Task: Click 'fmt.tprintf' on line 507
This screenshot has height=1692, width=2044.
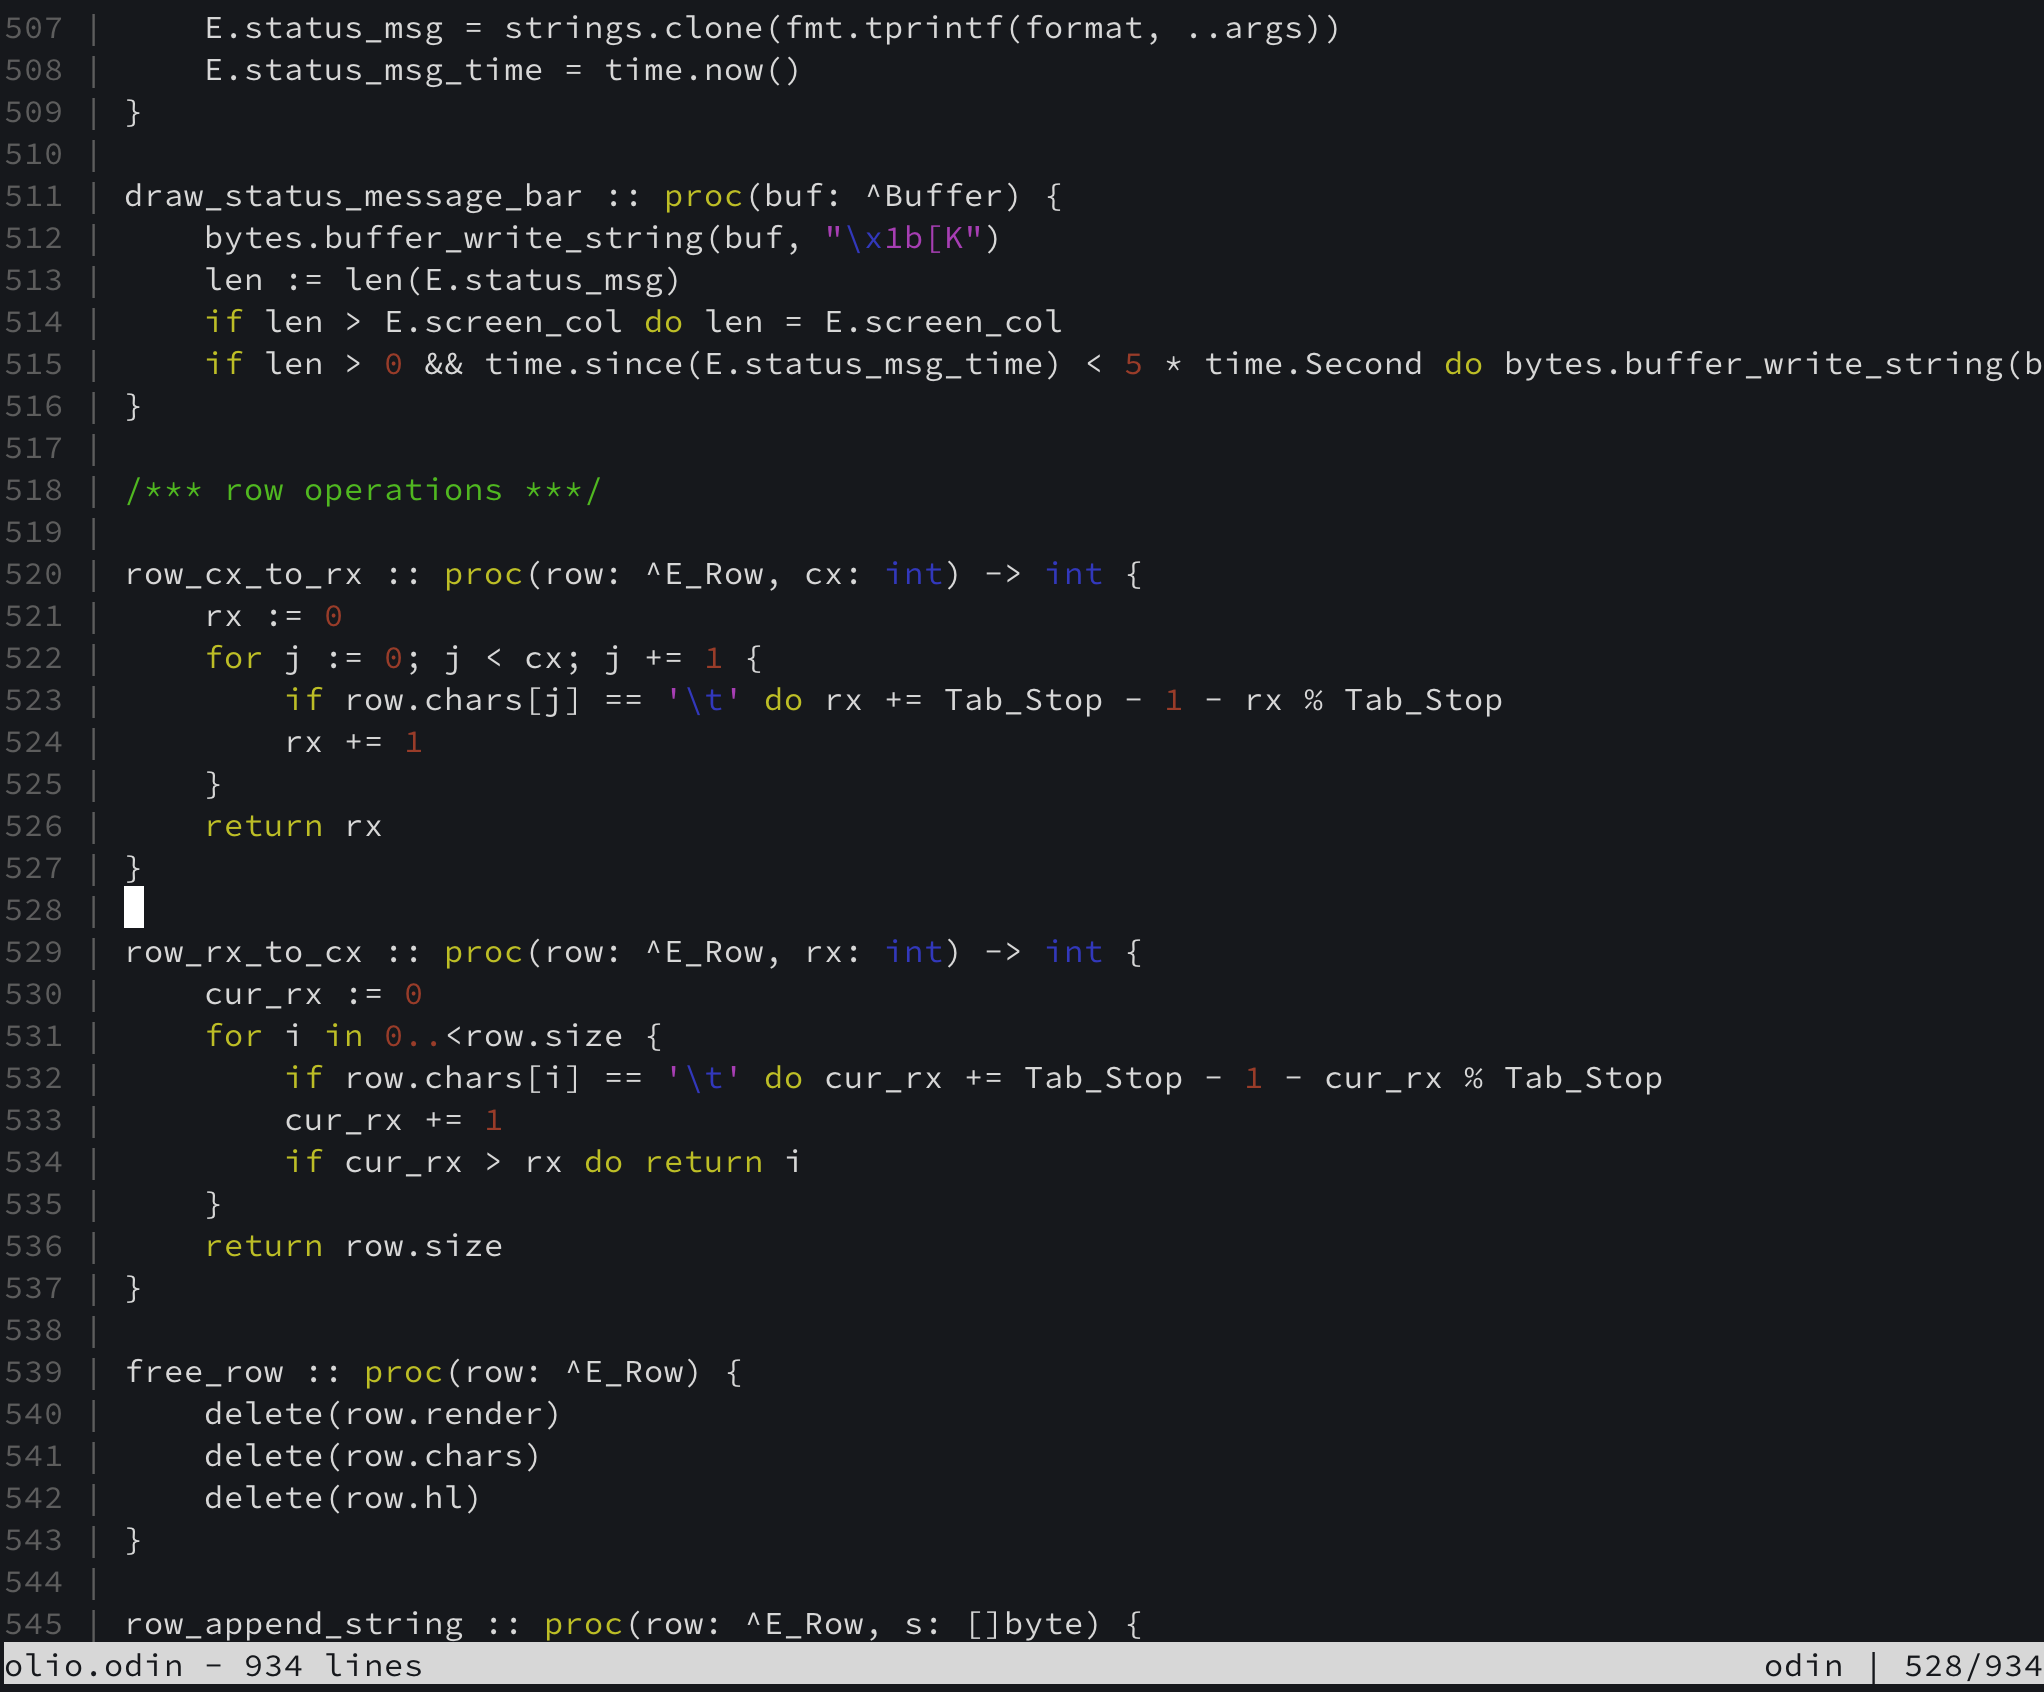Action: click(893, 28)
